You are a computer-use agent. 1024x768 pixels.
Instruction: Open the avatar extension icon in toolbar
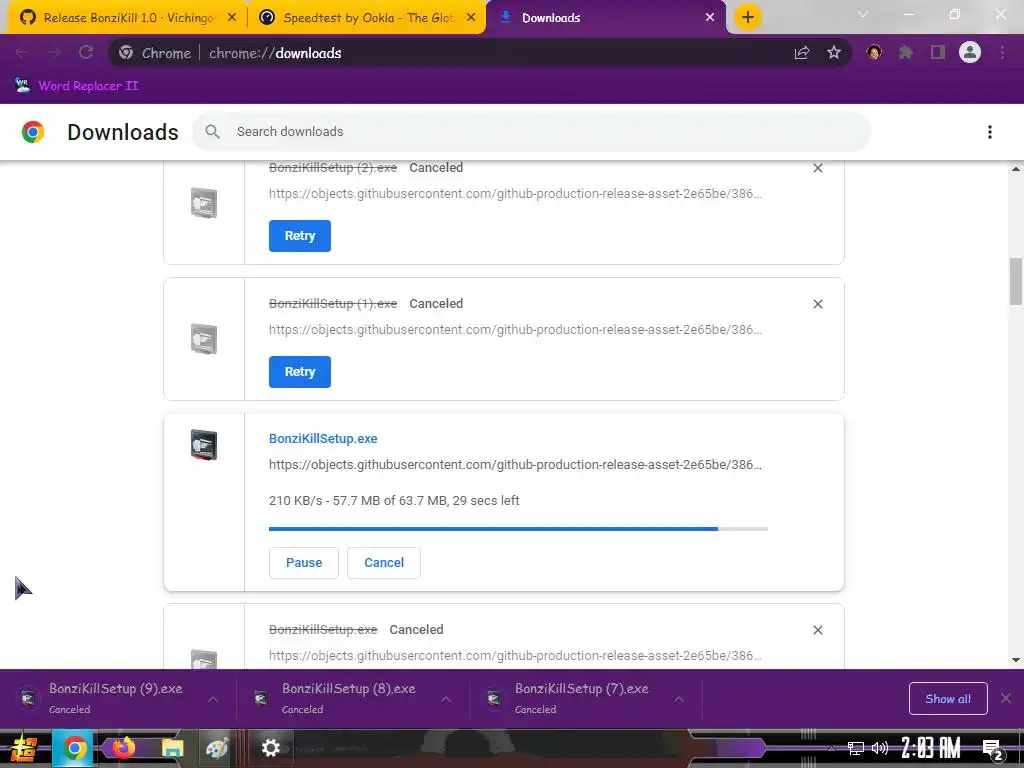(874, 52)
